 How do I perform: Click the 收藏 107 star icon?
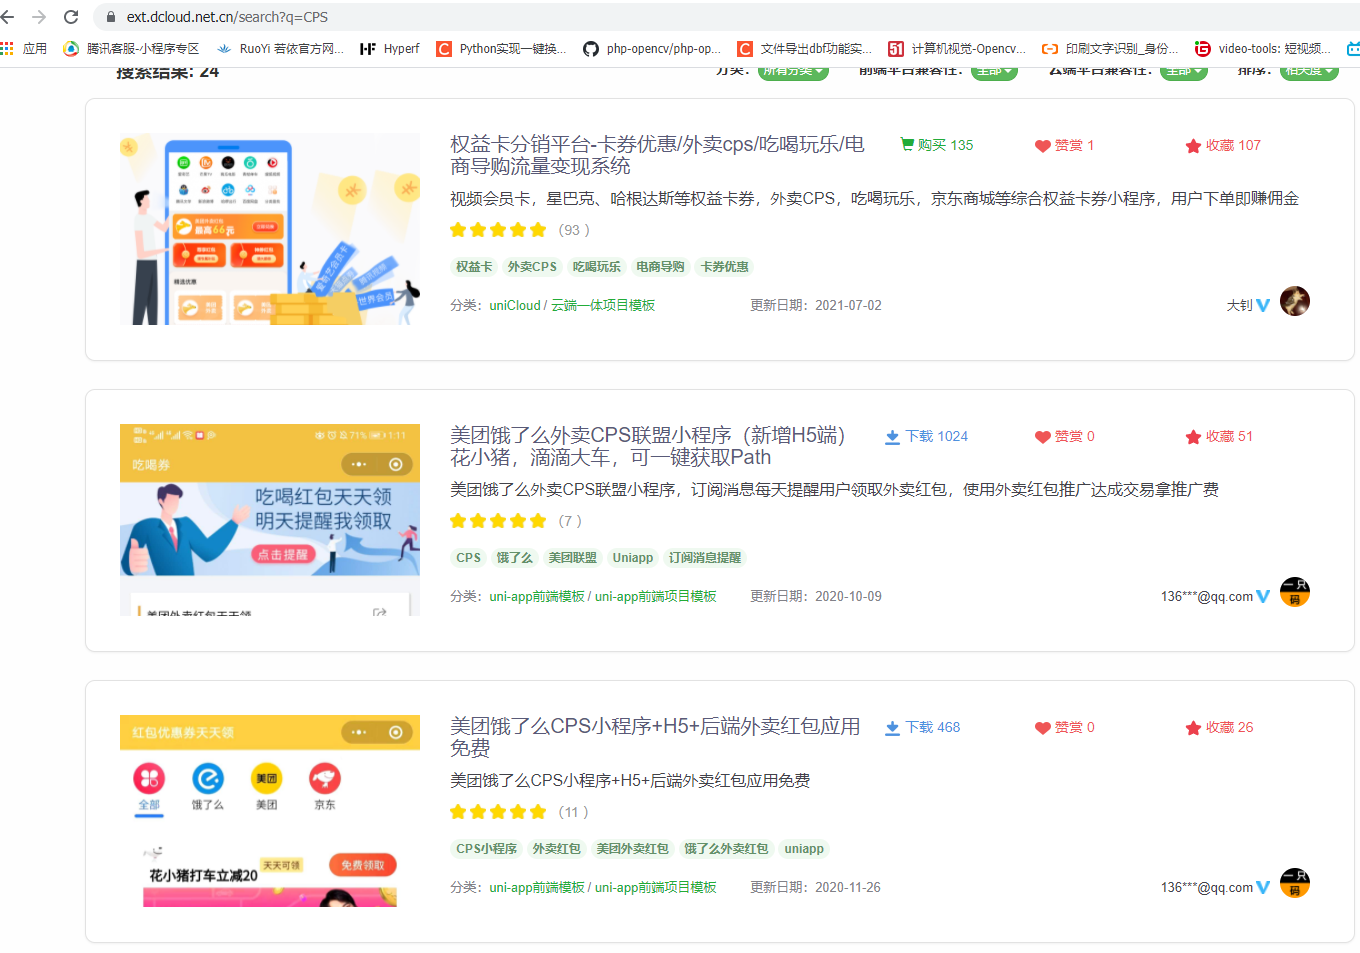point(1193,146)
